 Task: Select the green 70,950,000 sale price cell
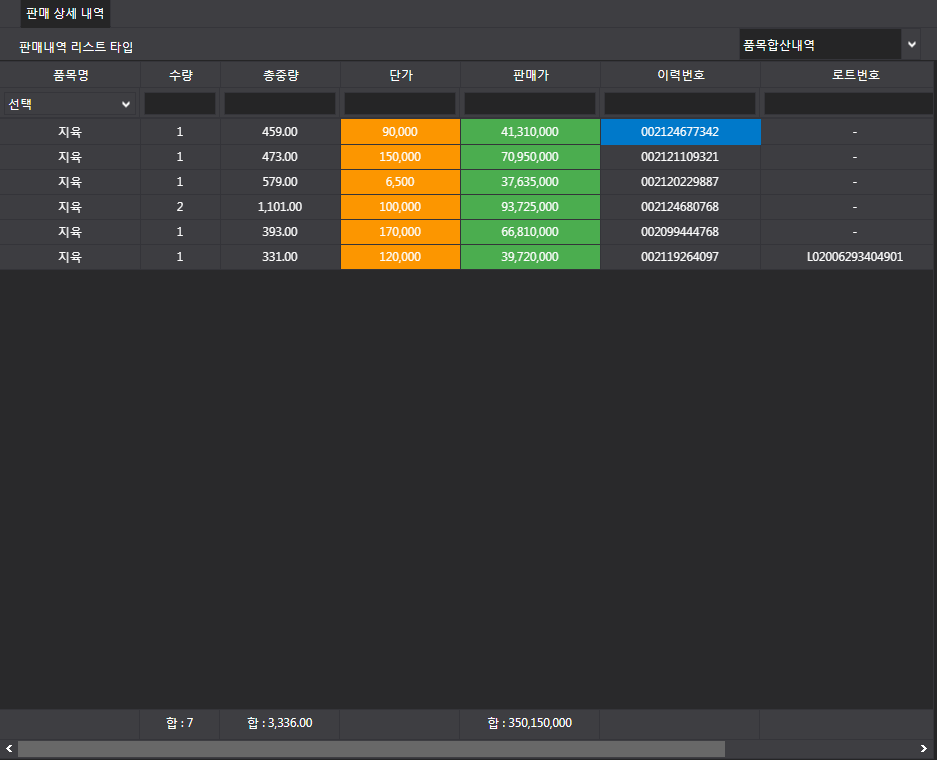(531, 157)
